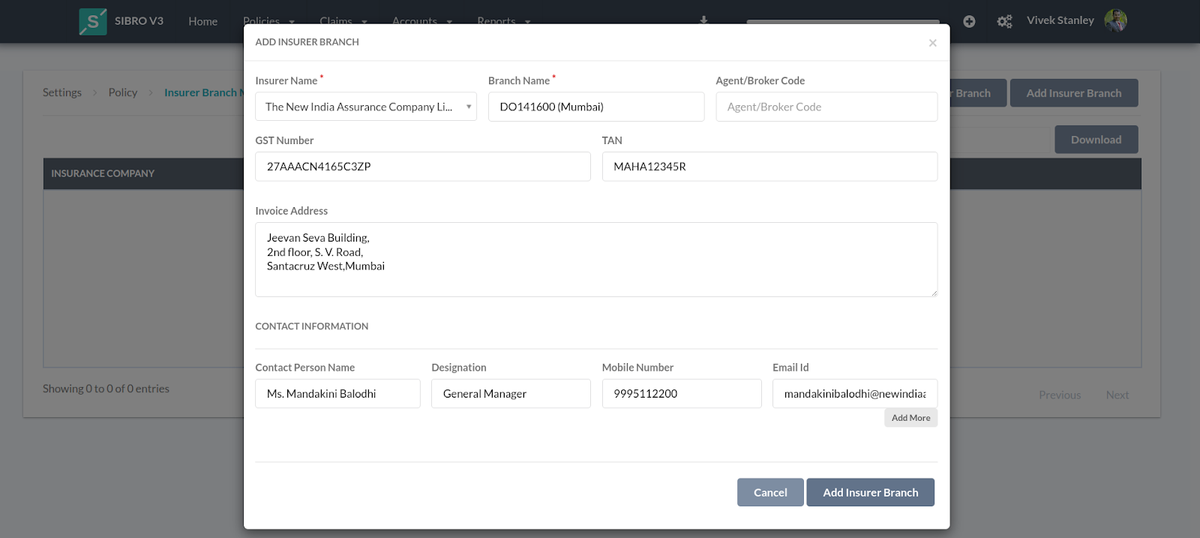Image resolution: width=1200 pixels, height=538 pixels.
Task: Click into the GST Number field
Action: pyautogui.click(x=422, y=167)
